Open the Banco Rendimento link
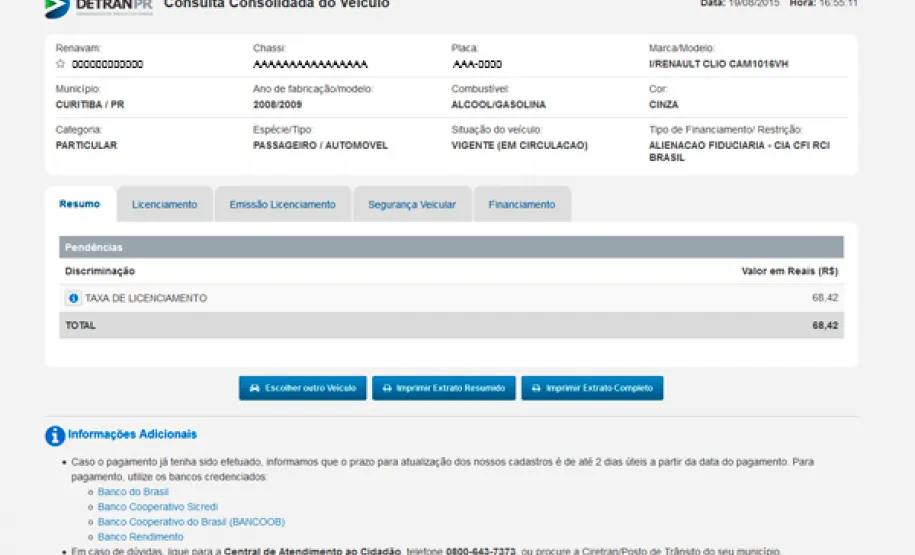The image size is (915, 555). pos(141,537)
